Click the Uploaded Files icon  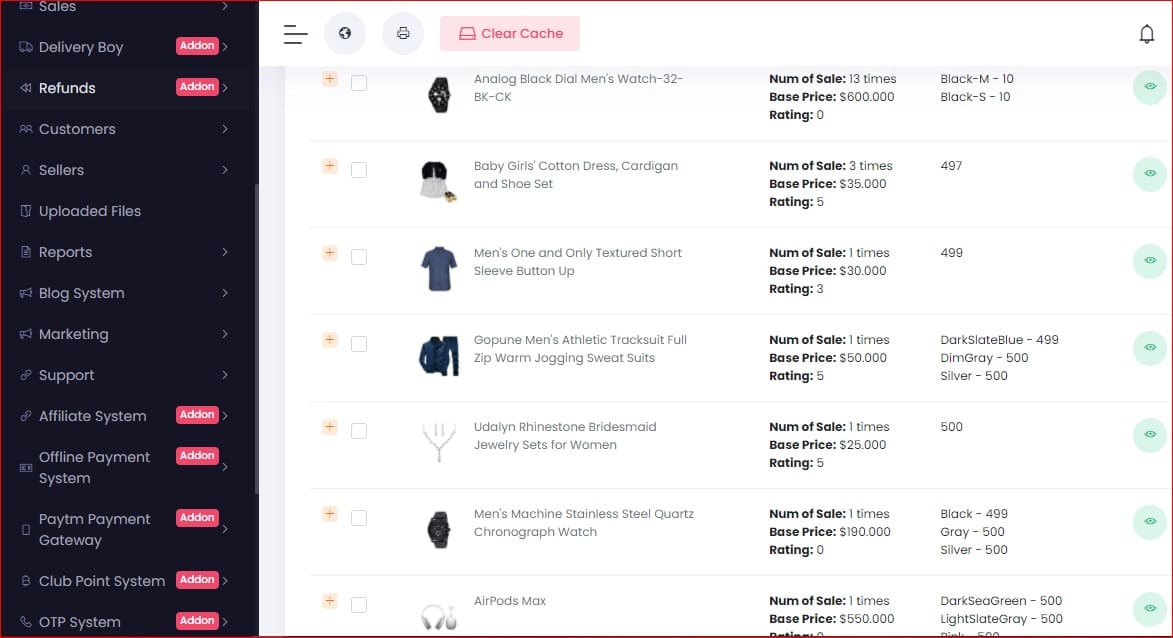(x=25, y=211)
